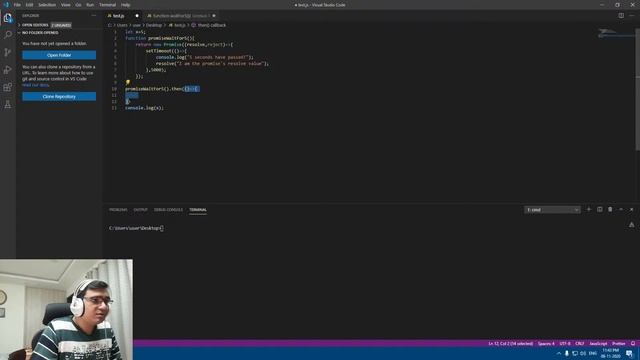The height and width of the screenshot is (360, 640).
Task: Open the Go menu
Action: click(x=78, y=5)
